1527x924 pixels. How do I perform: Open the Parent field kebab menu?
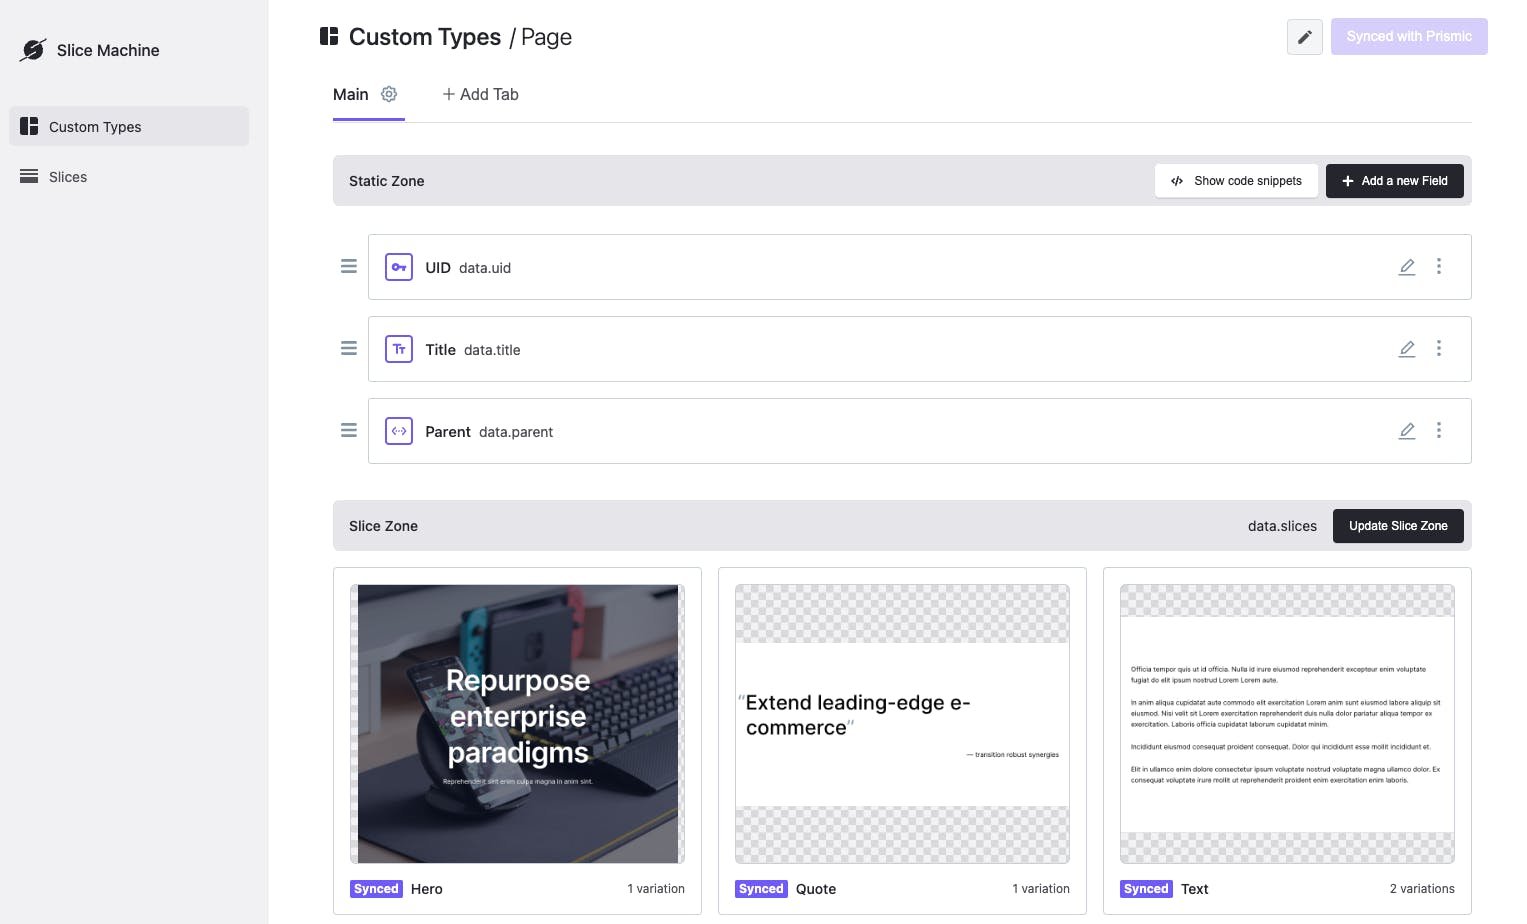click(1439, 430)
